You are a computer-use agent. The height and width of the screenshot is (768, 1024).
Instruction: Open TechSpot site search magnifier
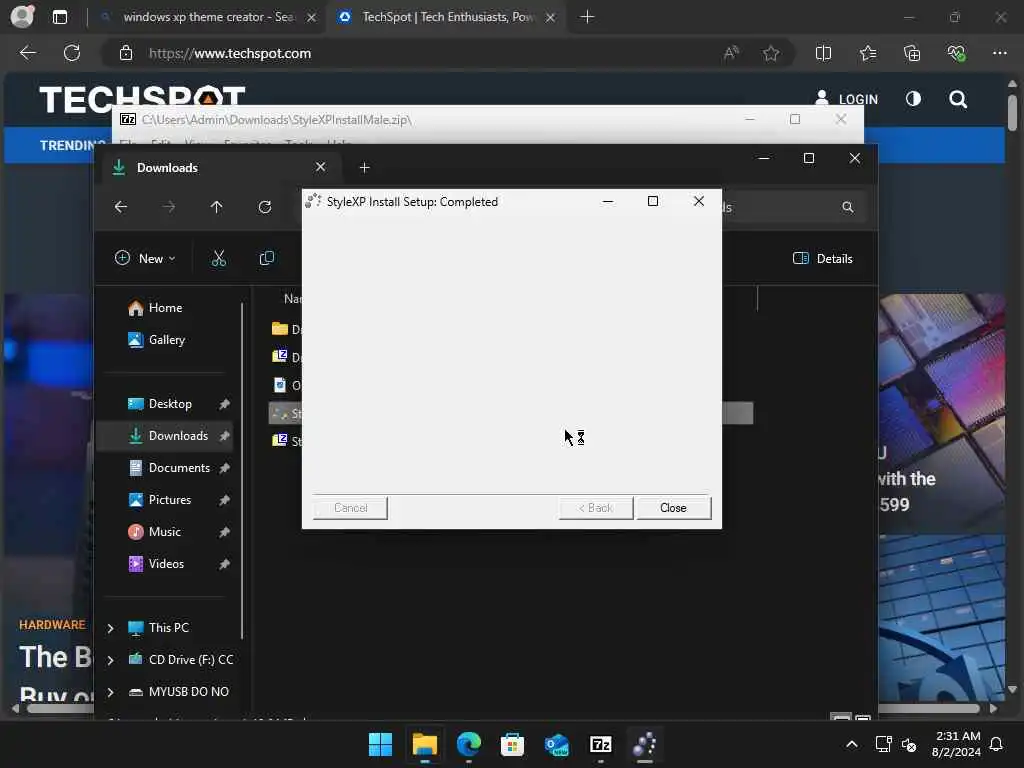click(x=958, y=99)
